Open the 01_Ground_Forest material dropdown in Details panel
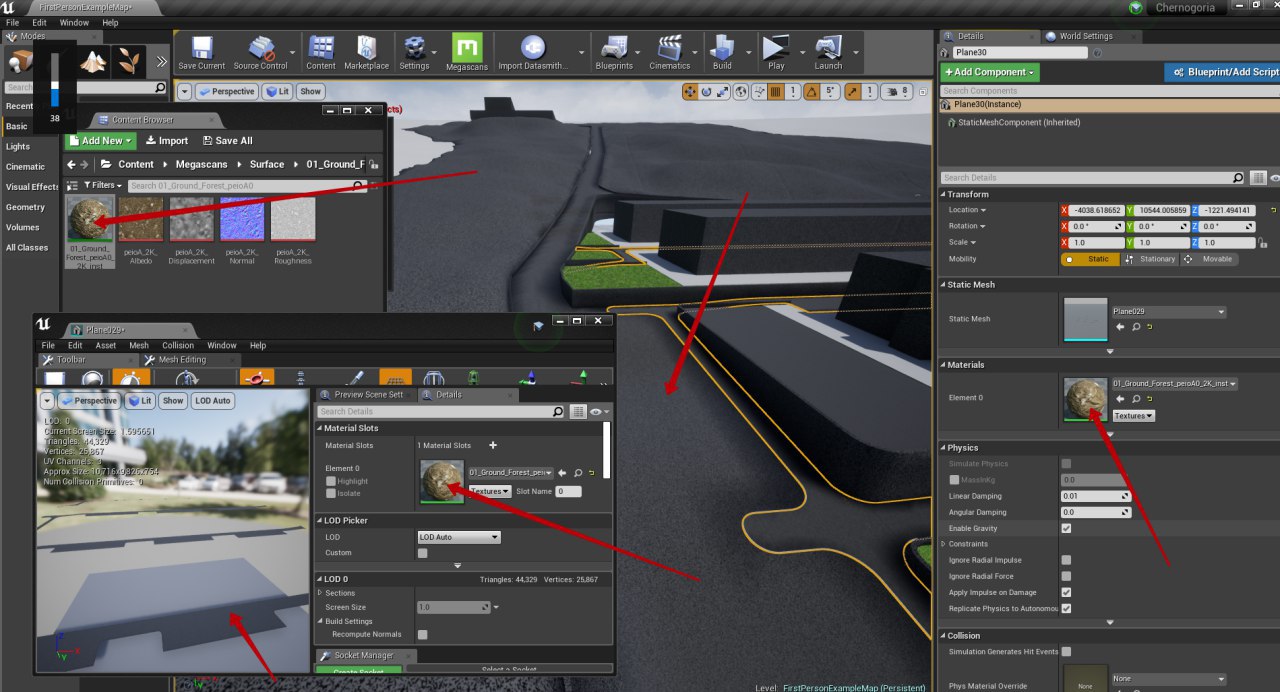Screen dimensions: 1280x692 pos(1175,383)
